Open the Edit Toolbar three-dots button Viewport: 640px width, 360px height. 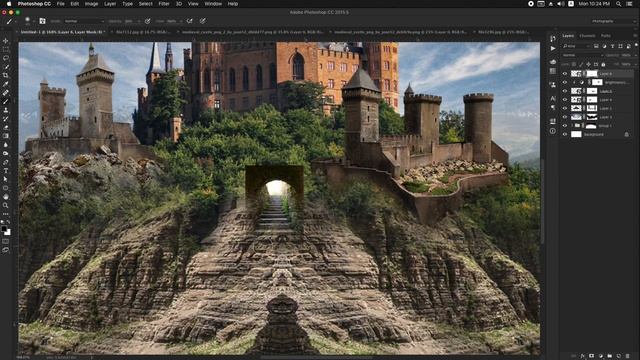tap(6, 214)
